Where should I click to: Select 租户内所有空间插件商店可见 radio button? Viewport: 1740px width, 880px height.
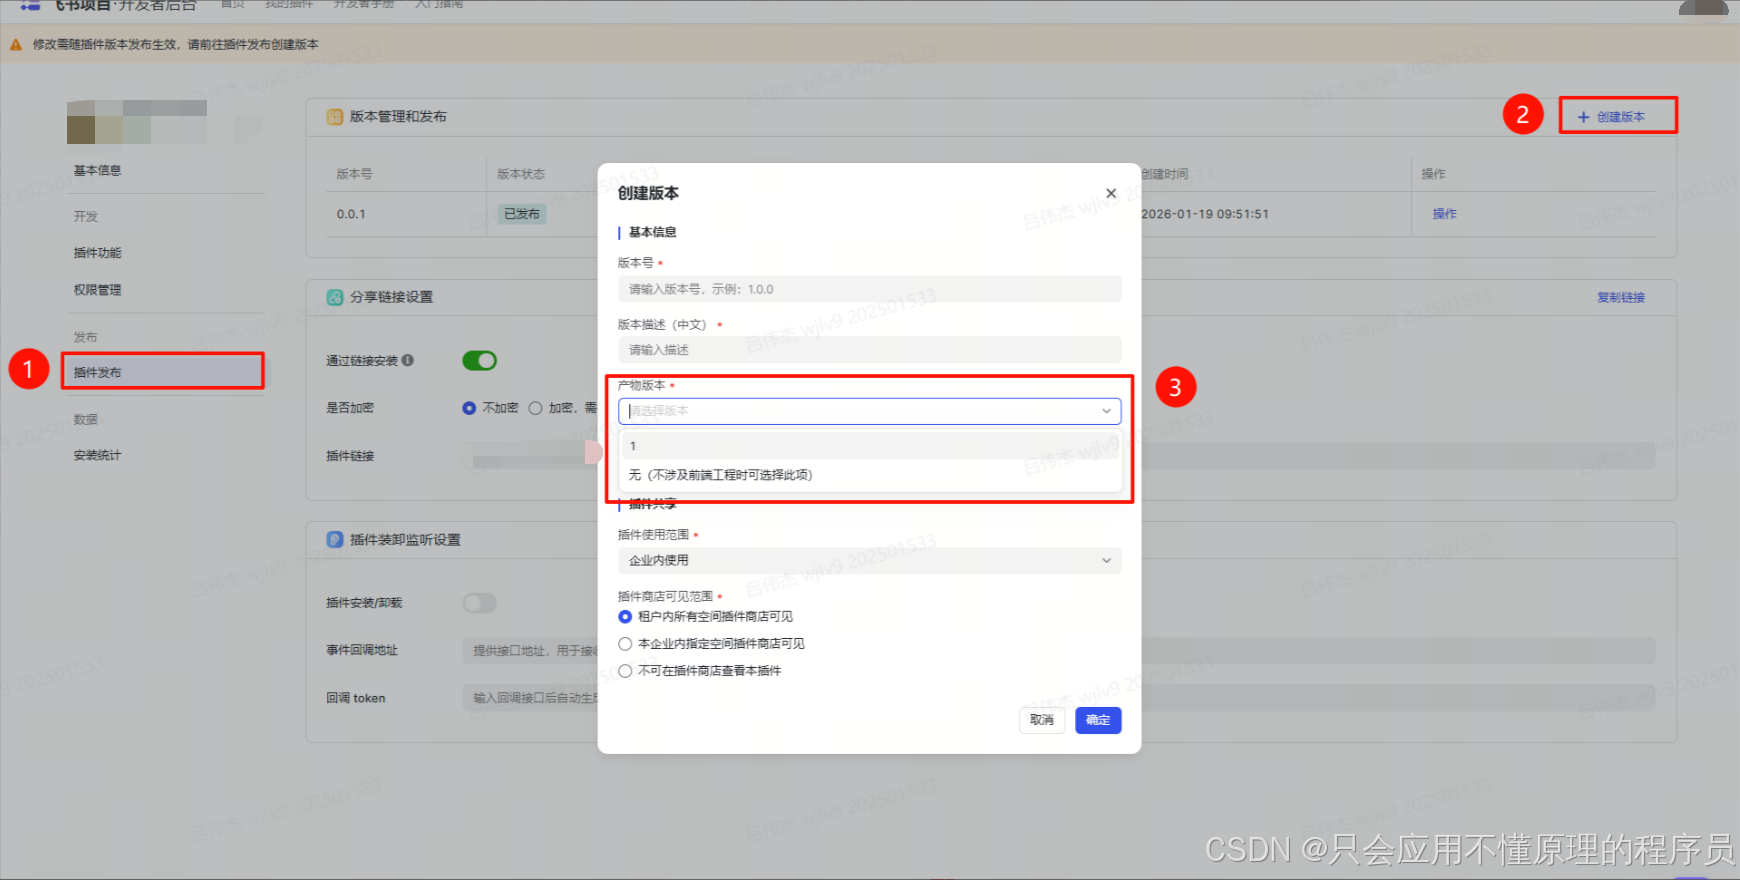pyautogui.click(x=625, y=617)
